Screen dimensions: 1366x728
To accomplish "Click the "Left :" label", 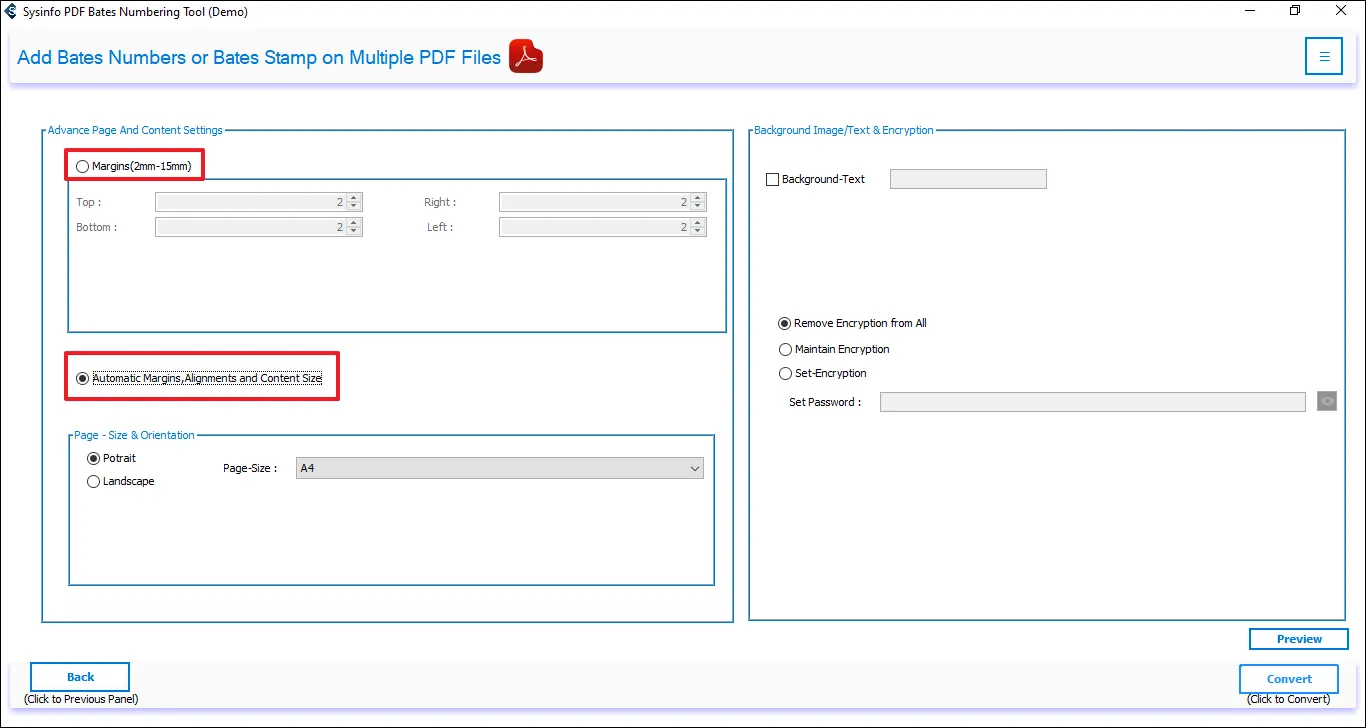I will pyautogui.click(x=440, y=227).
